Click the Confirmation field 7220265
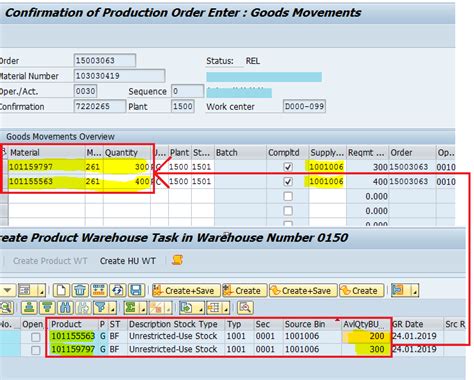Viewport: 474px width, 380px height. (x=100, y=106)
